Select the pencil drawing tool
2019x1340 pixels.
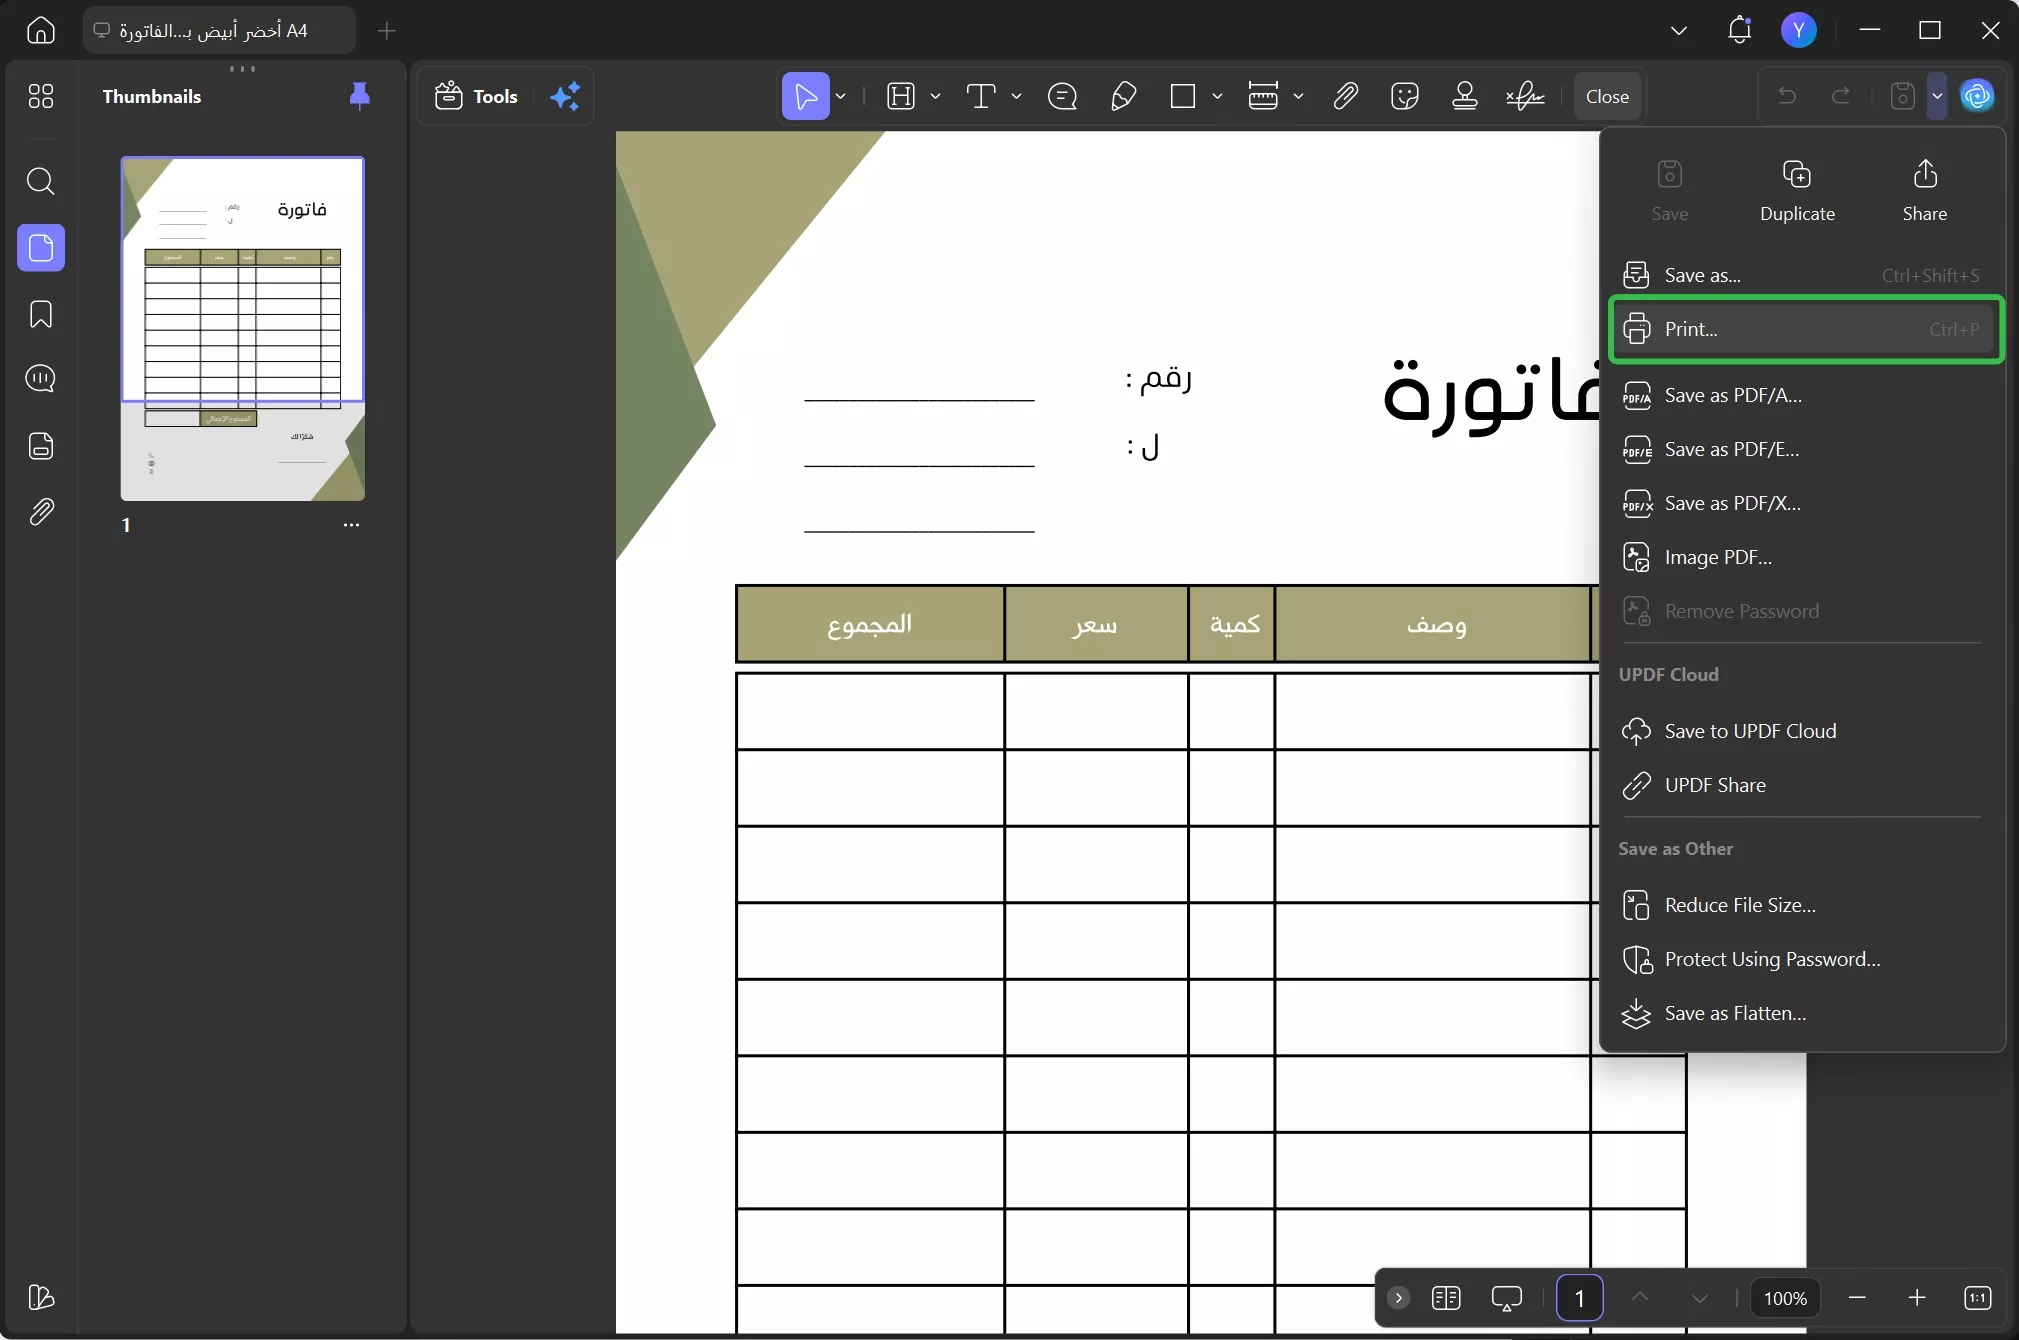1124,96
